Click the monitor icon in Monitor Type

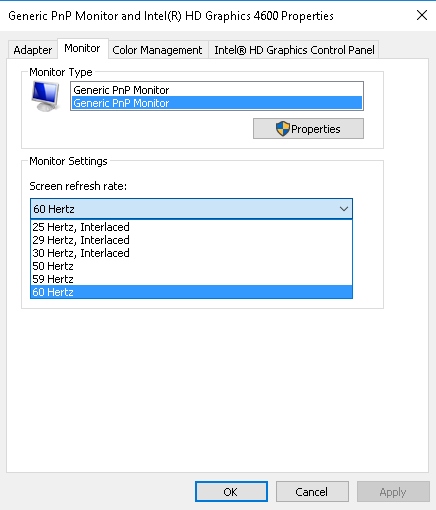point(46,96)
